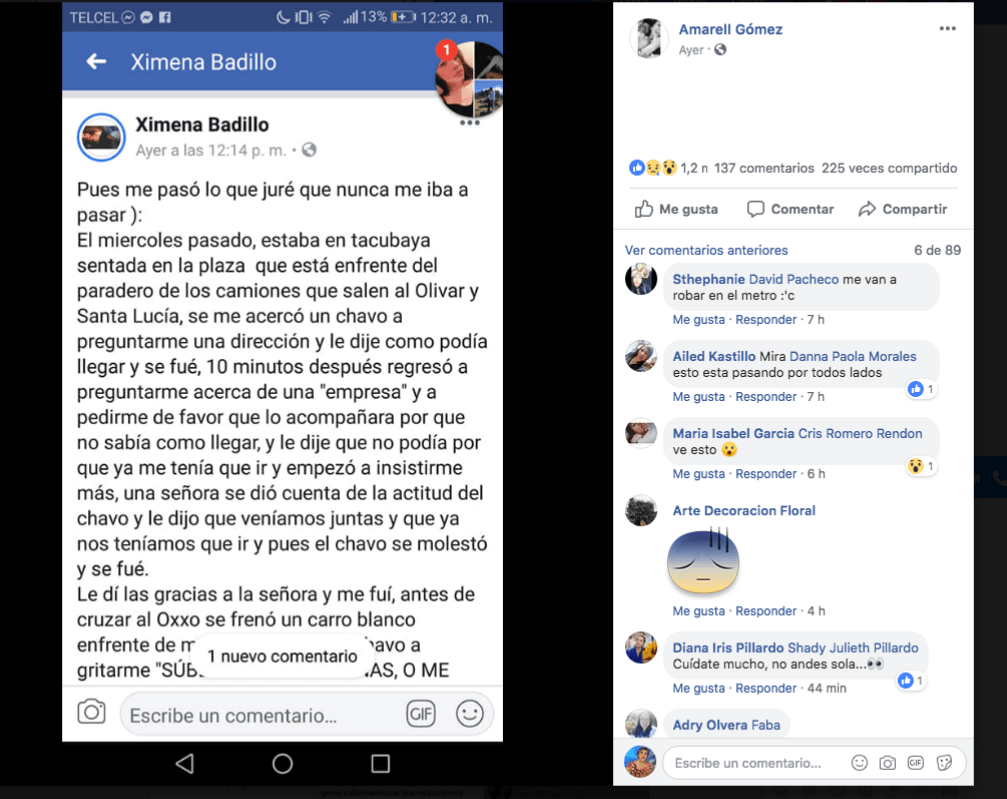Screen dimensions: 1007x799
Task: Like Sthephanie David Pacheco's comment
Action: (x=698, y=319)
